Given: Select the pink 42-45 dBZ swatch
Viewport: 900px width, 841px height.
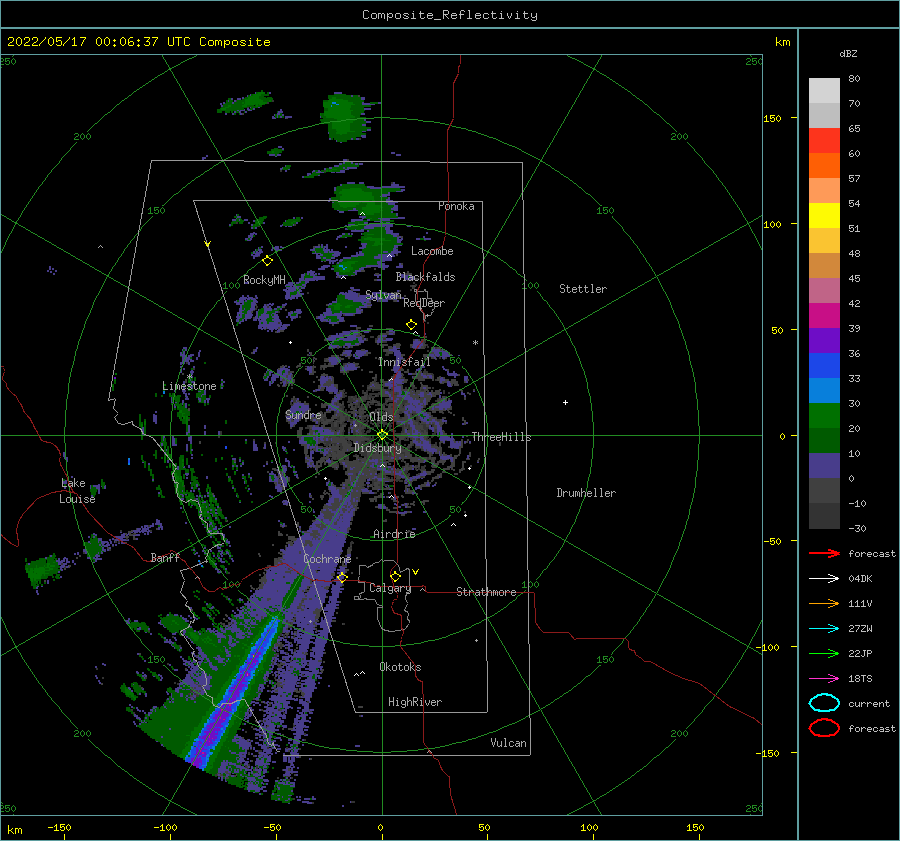Looking at the screenshot, I should 824,291.
